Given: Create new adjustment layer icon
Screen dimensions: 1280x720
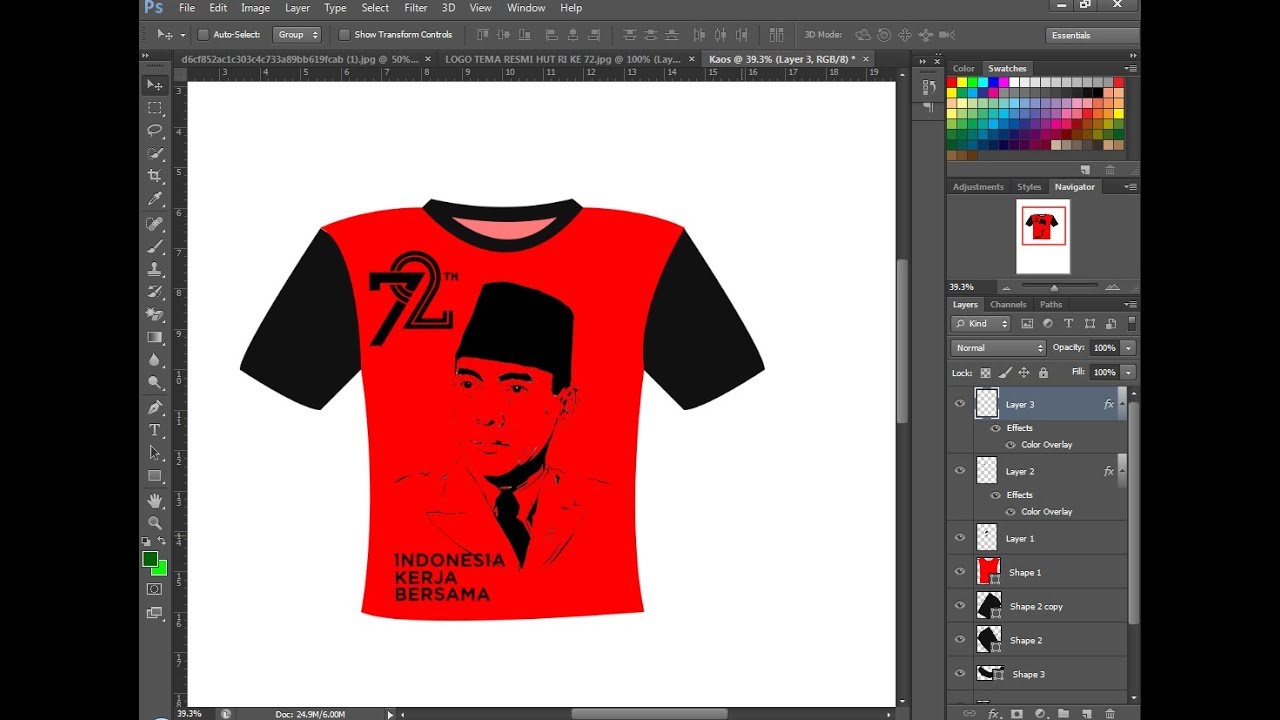Looking at the screenshot, I should coord(1040,713).
